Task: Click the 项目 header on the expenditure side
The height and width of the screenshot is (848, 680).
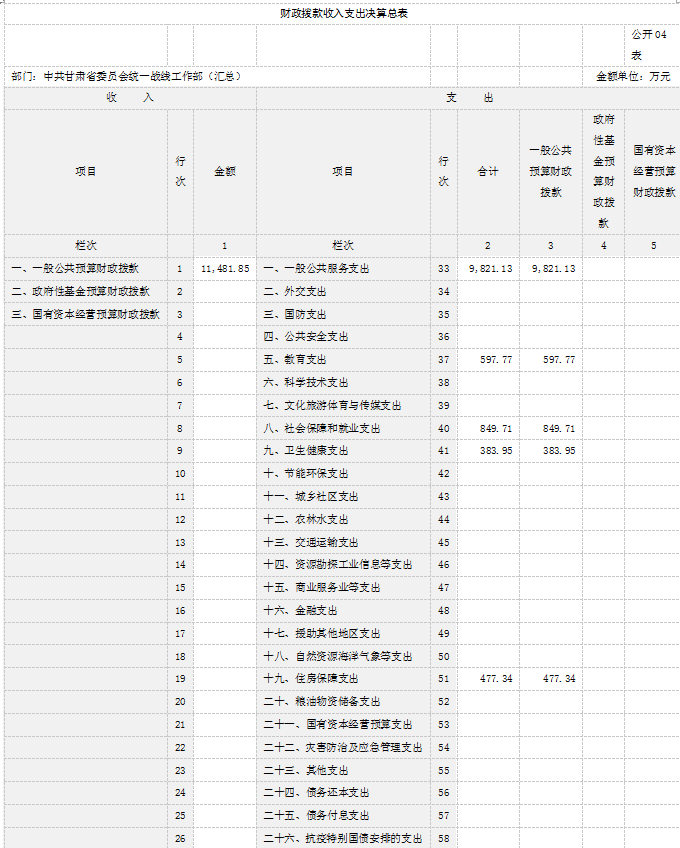Action: [x=342, y=171]
